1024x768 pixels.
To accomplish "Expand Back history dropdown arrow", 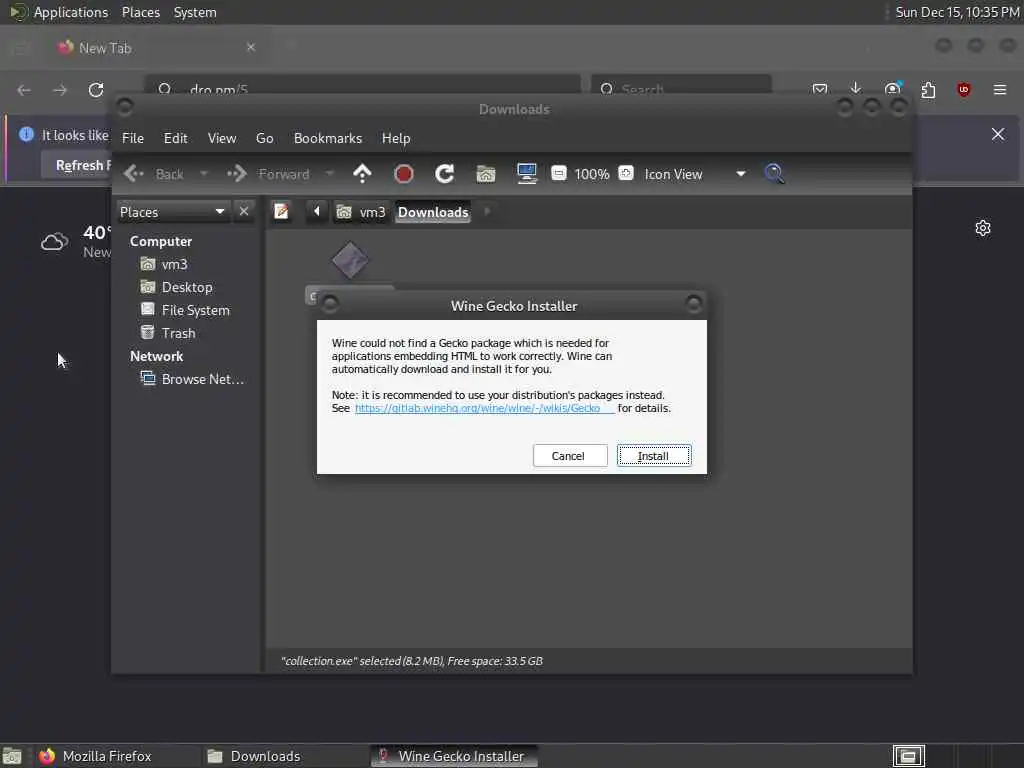I will click(204, 174).
